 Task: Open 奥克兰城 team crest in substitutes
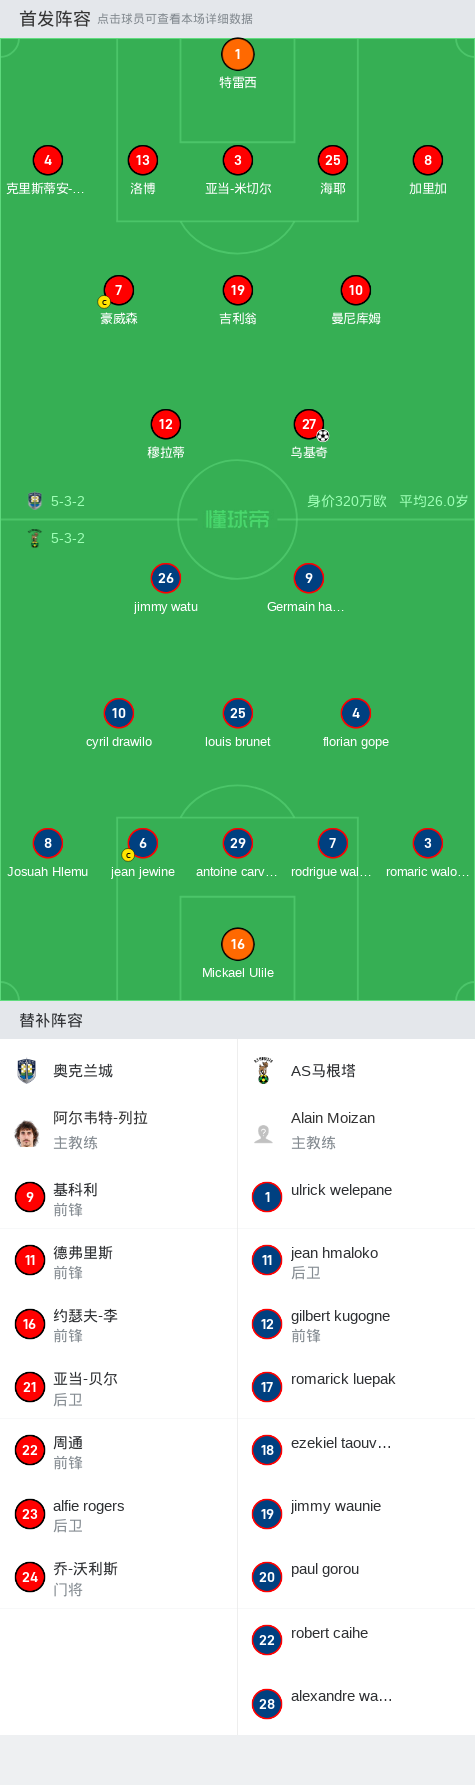27,1071
